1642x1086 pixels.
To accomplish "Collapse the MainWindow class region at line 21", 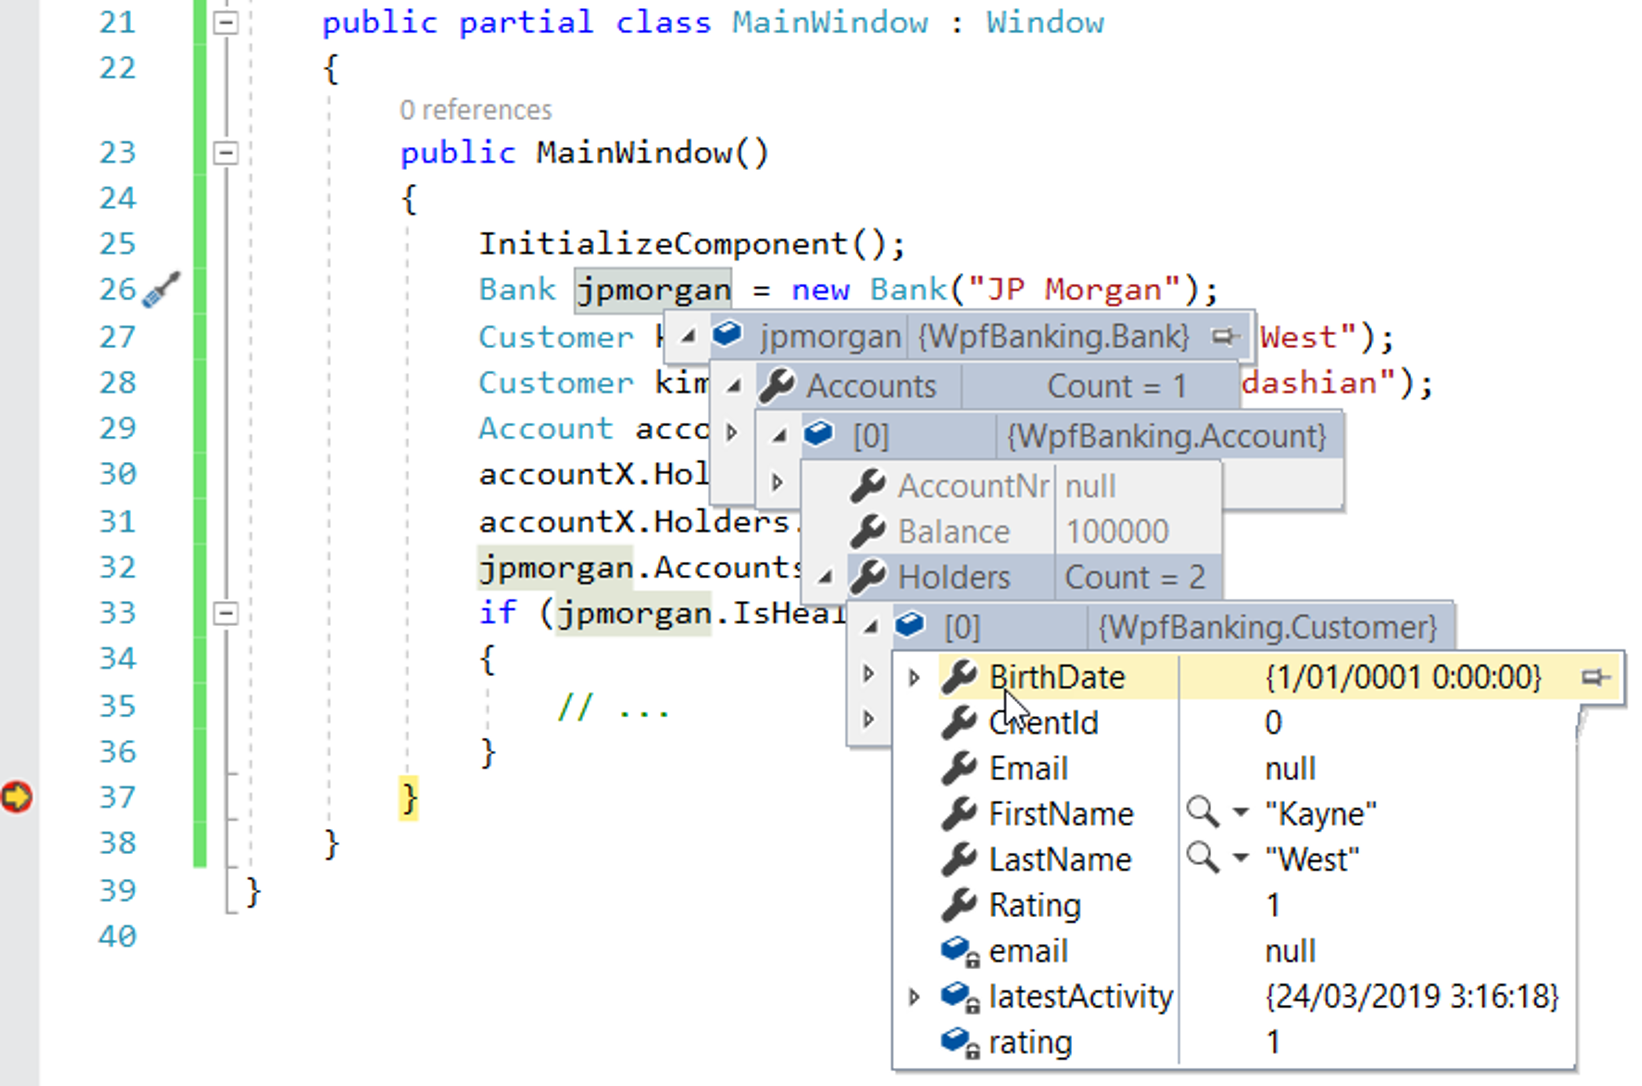I will tap(227, 22).
